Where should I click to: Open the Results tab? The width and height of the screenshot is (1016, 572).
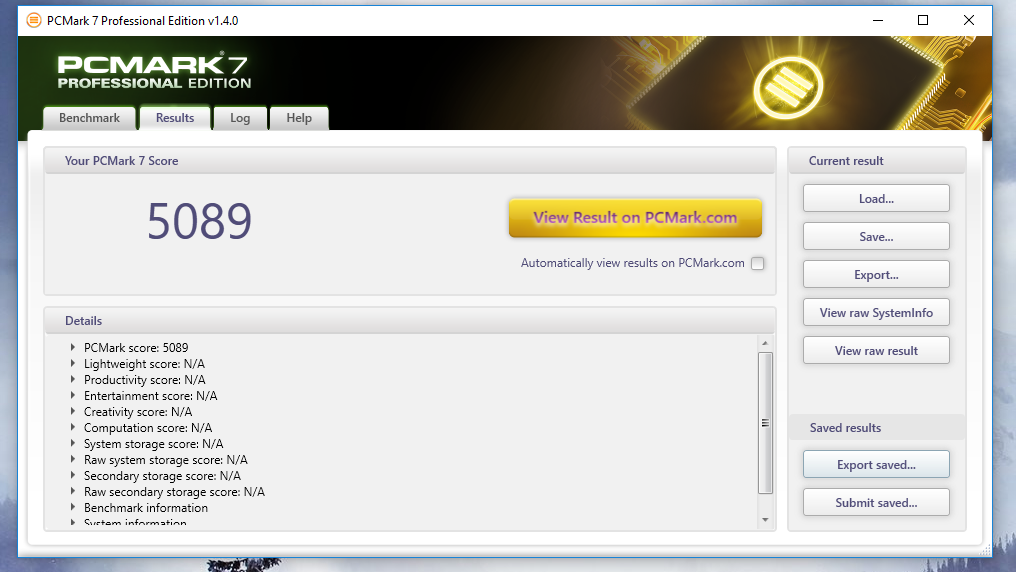click(x=175, y=118)
